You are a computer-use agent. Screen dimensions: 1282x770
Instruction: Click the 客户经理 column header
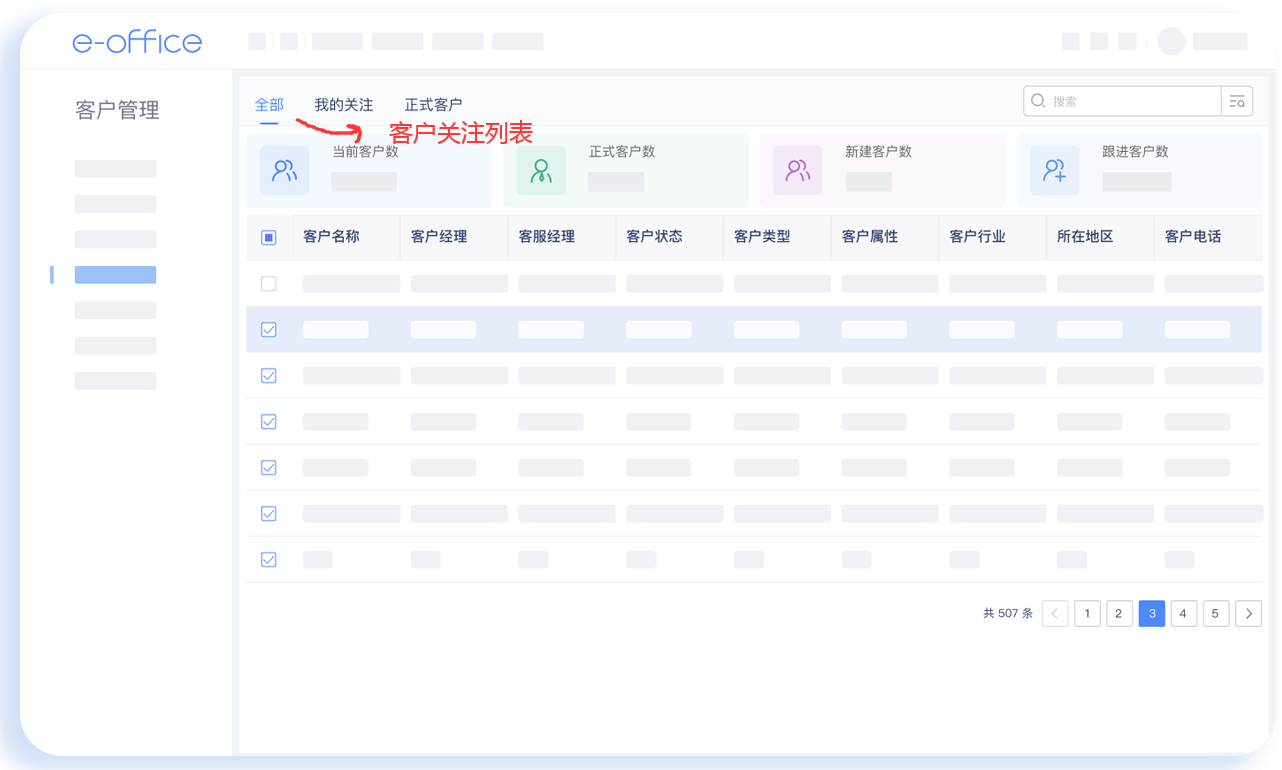[439, 237]
